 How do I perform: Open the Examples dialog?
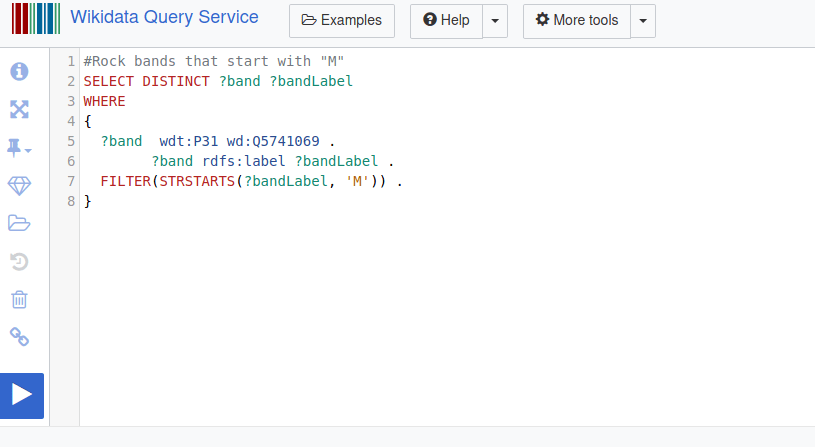(341, 20)
